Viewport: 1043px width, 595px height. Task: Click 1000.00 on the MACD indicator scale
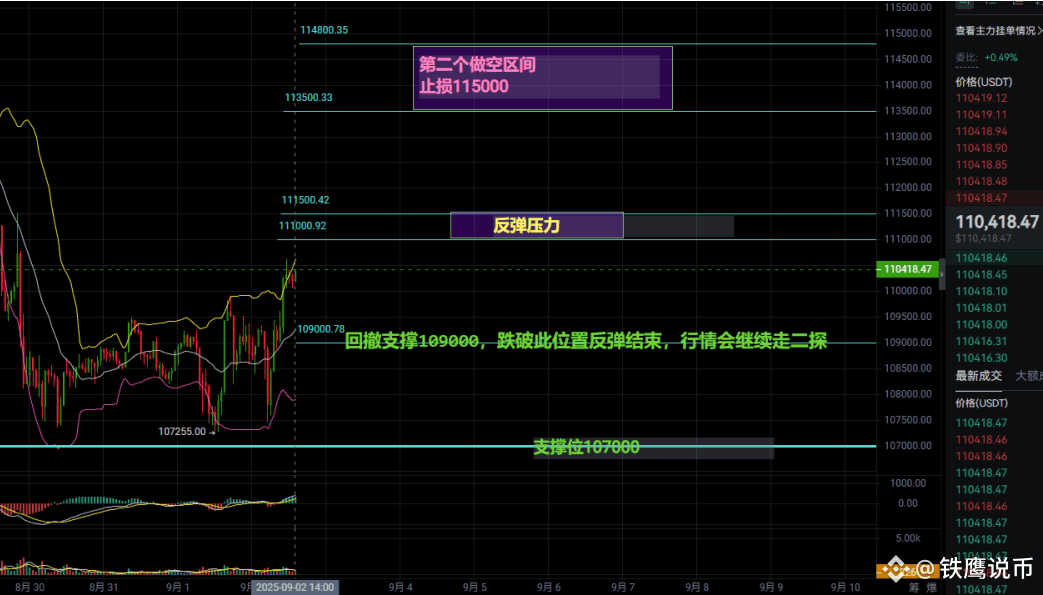[908, 483]
